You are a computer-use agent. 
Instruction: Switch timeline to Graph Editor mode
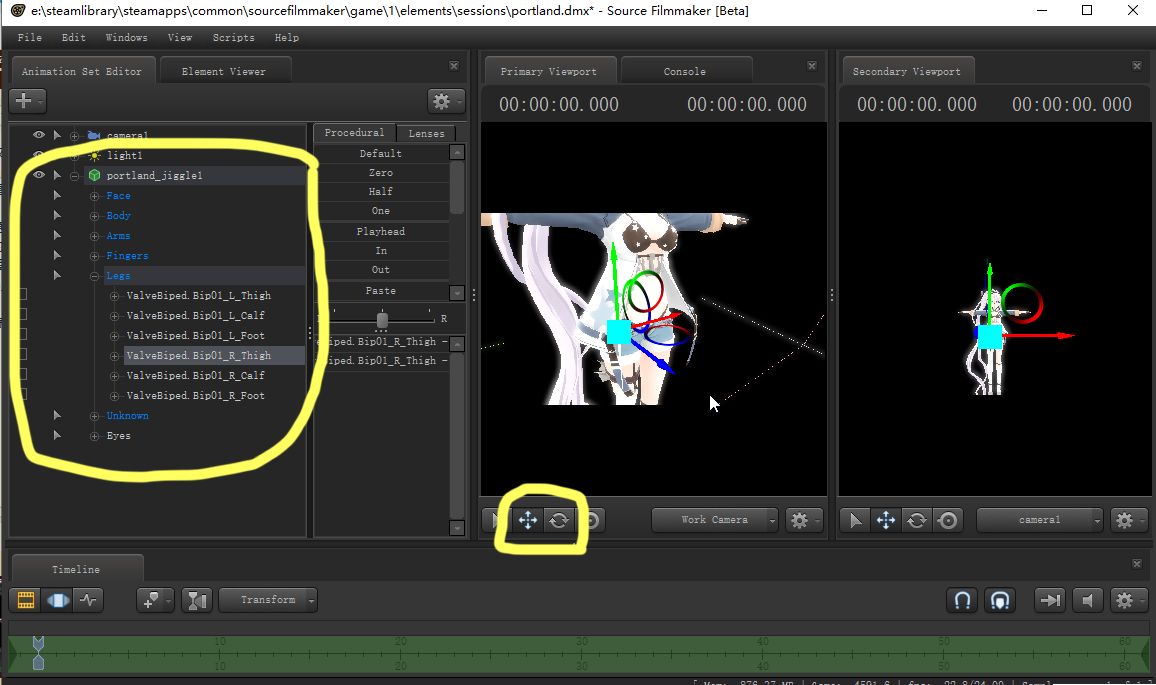click(x=88, y=600)
